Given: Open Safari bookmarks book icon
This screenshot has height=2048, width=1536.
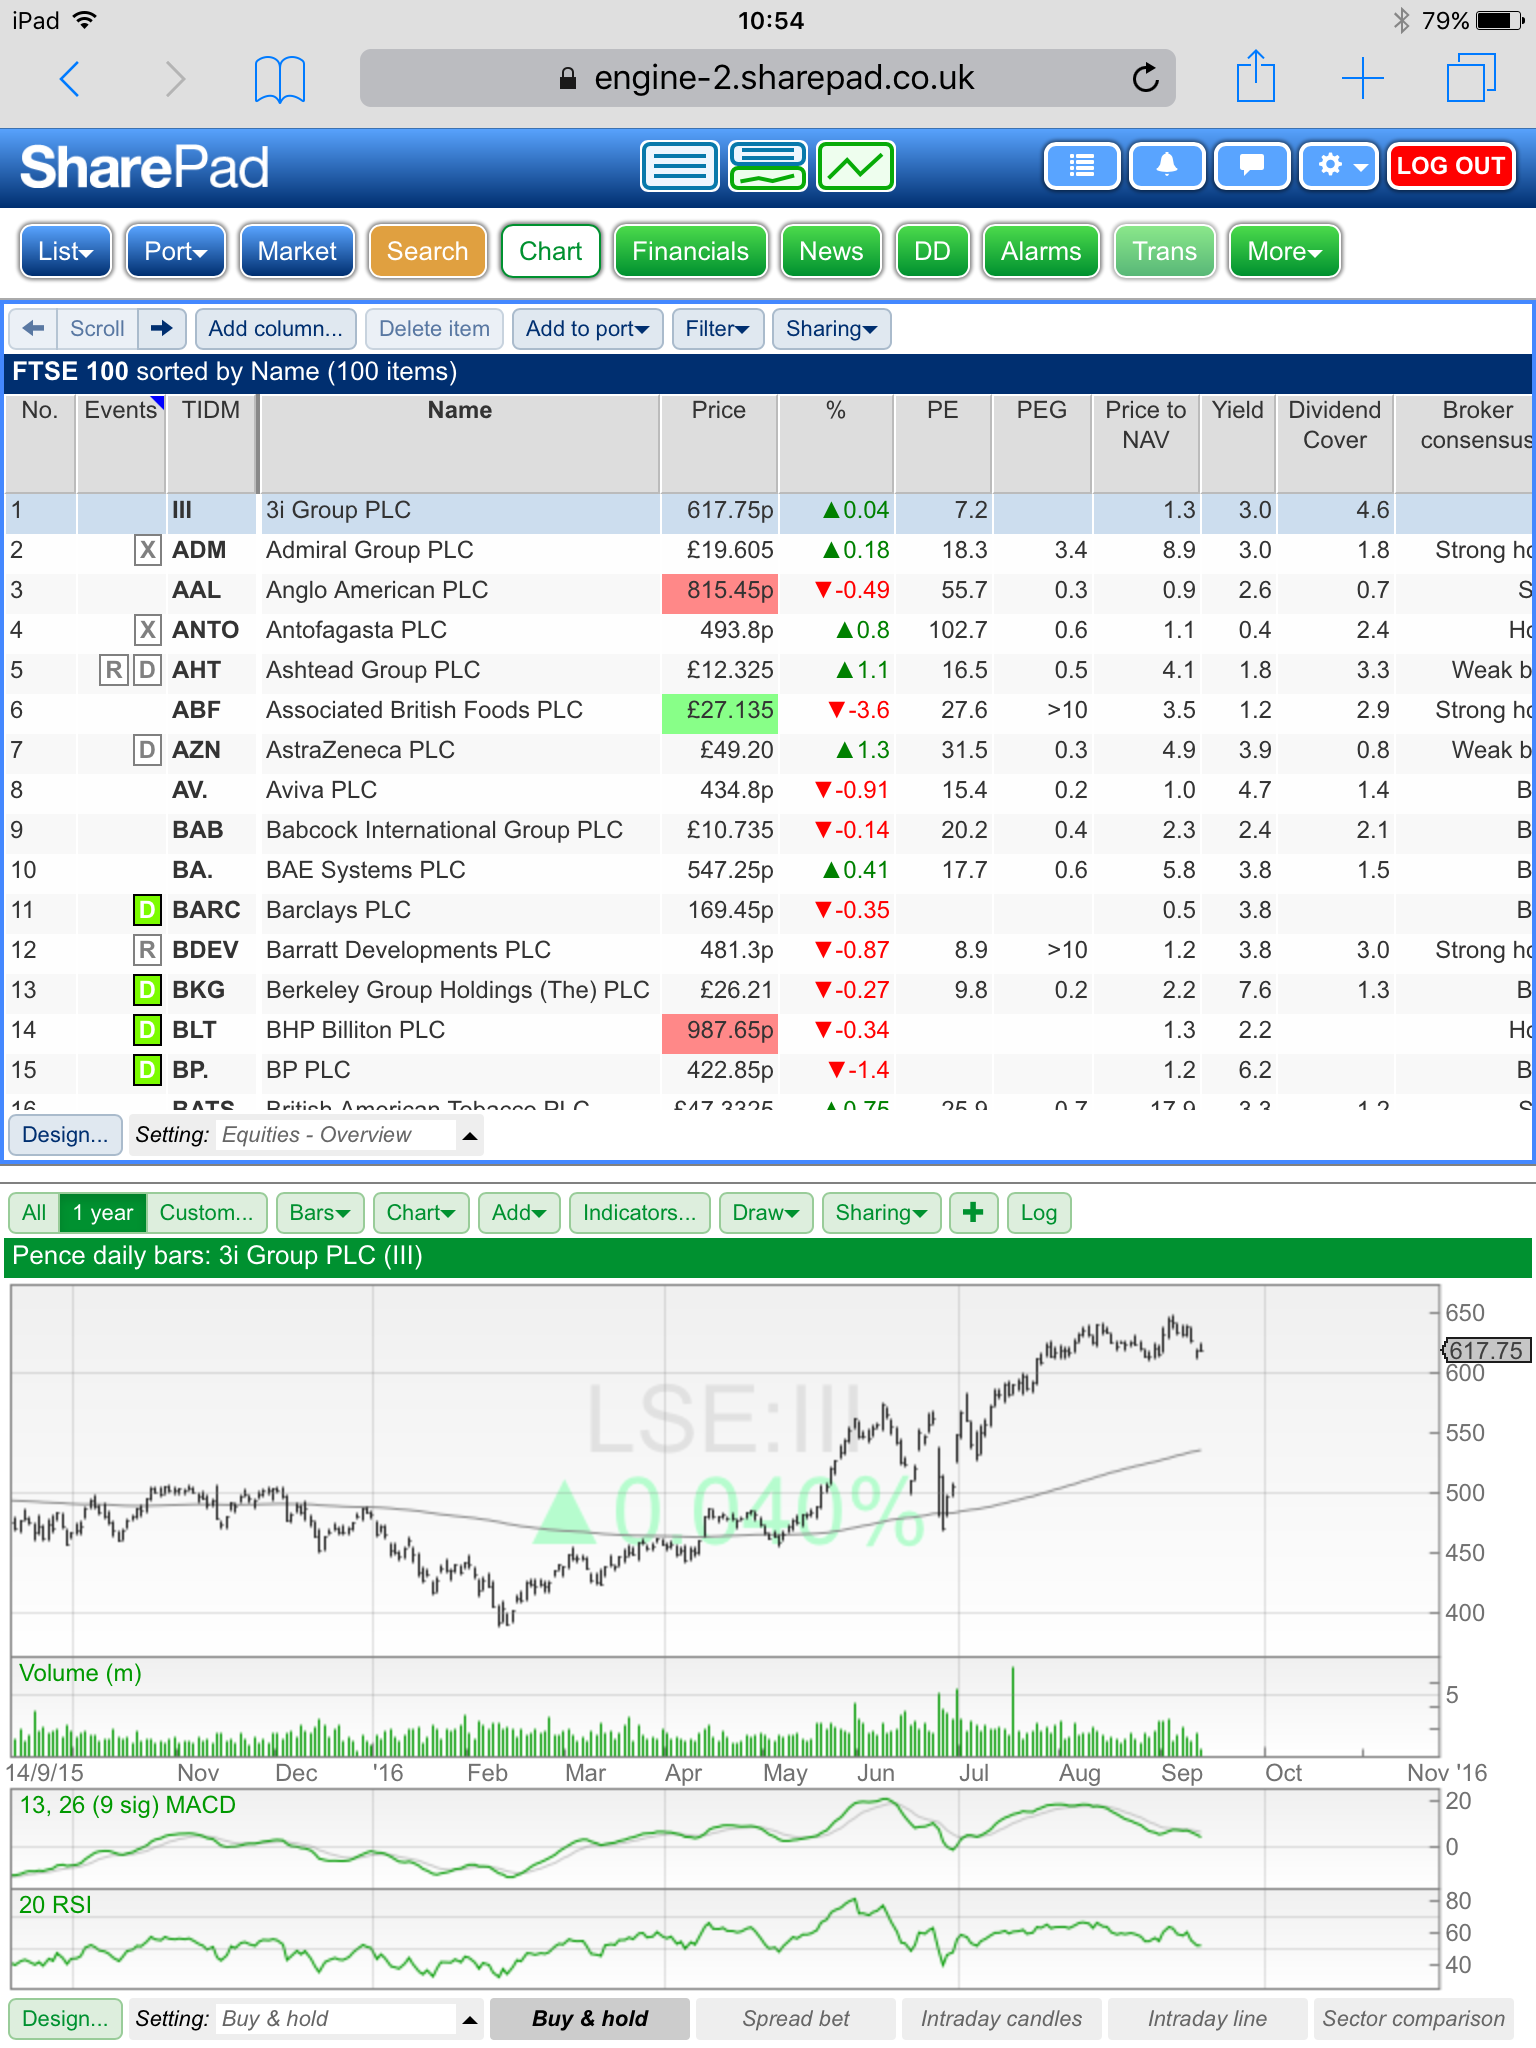Looking at the screenshot, I should (x=280, y=79).
